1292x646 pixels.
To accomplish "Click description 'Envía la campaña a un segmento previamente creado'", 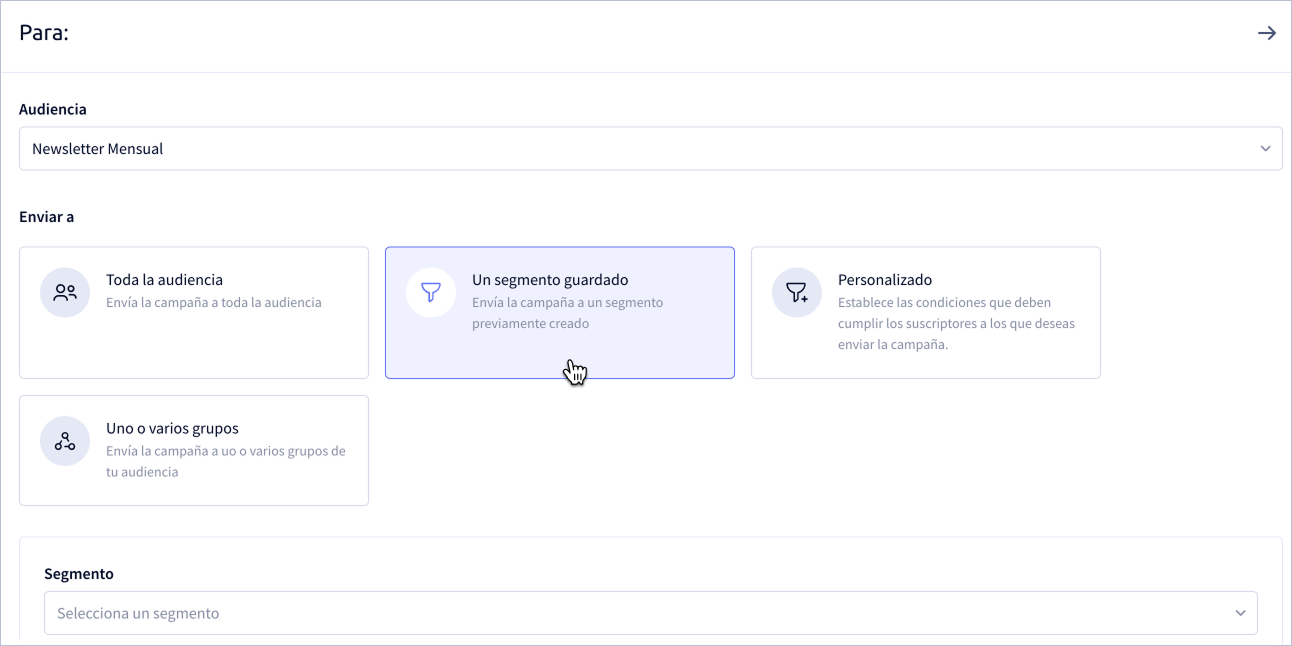I will tap(568, 313).
